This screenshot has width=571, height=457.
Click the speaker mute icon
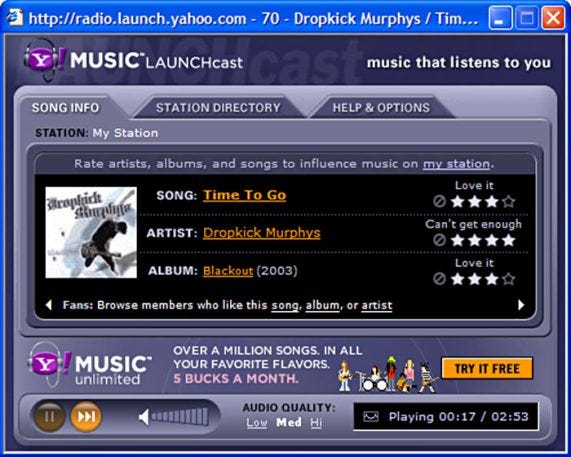click(144, 417)
